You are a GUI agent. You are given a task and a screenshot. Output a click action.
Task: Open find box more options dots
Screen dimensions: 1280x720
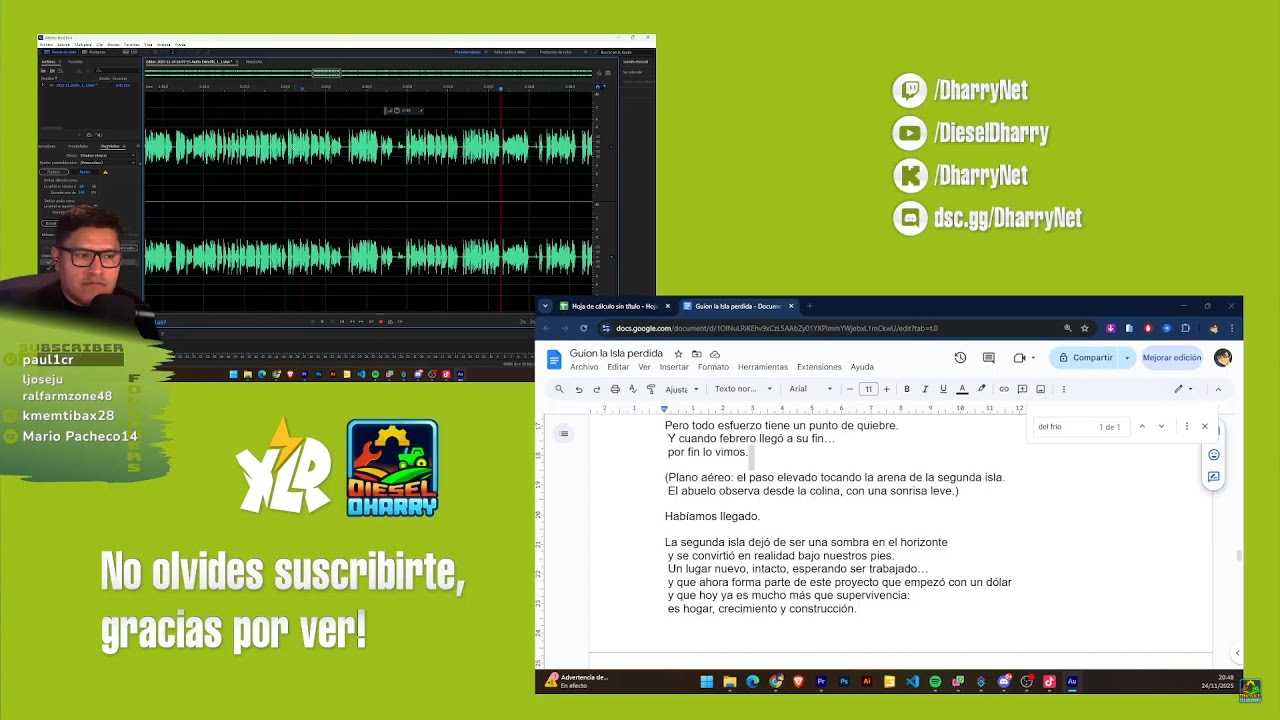click(x=1187, y=426)
